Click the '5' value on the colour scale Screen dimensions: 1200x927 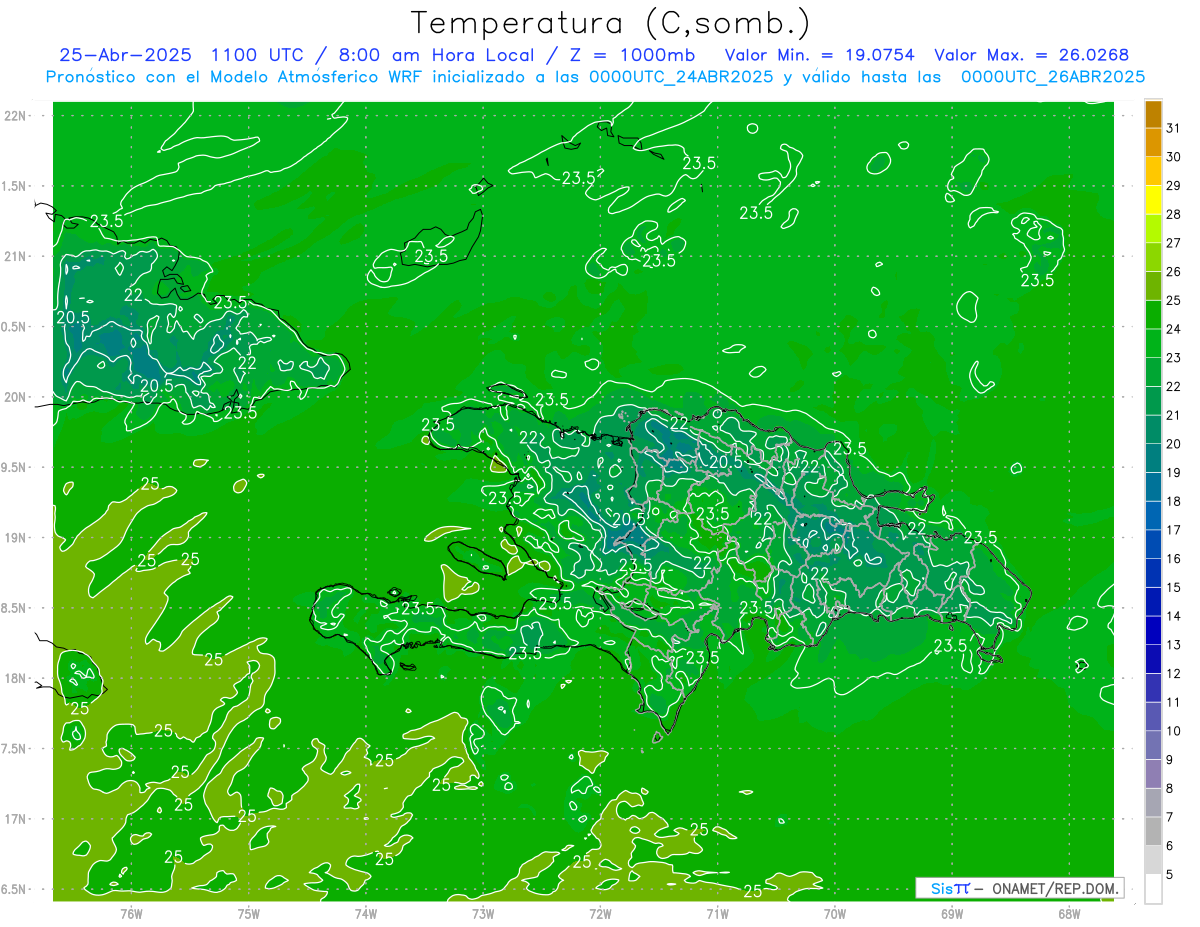tap(1170, 875)
